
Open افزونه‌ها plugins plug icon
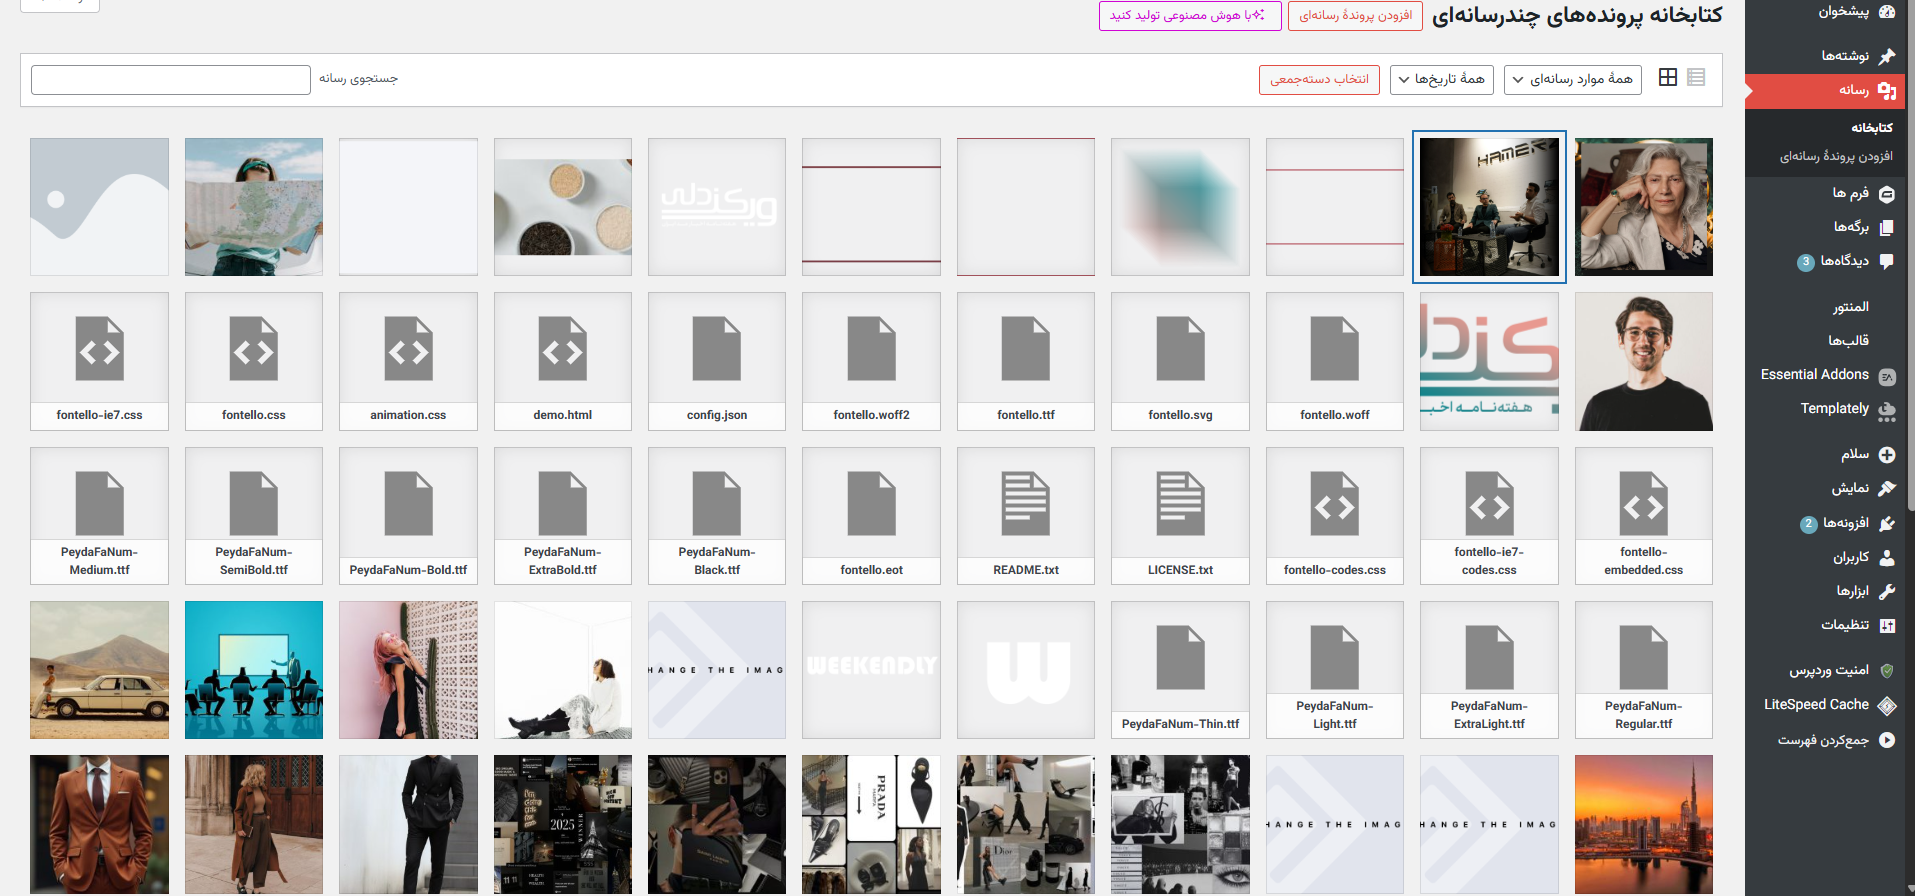[x=1887, y=523]
